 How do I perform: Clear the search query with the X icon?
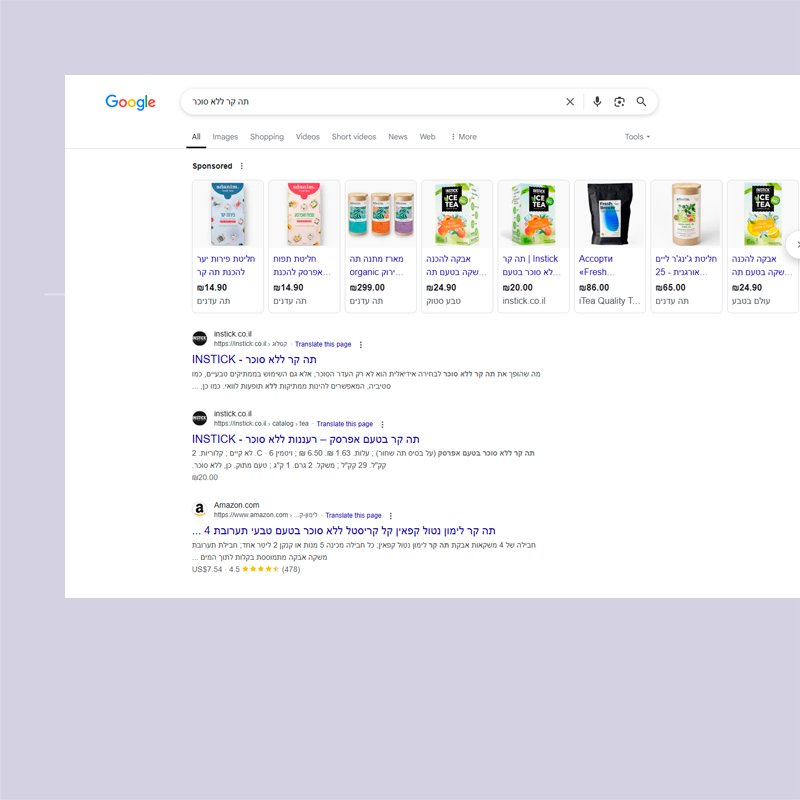click(570, 102)
